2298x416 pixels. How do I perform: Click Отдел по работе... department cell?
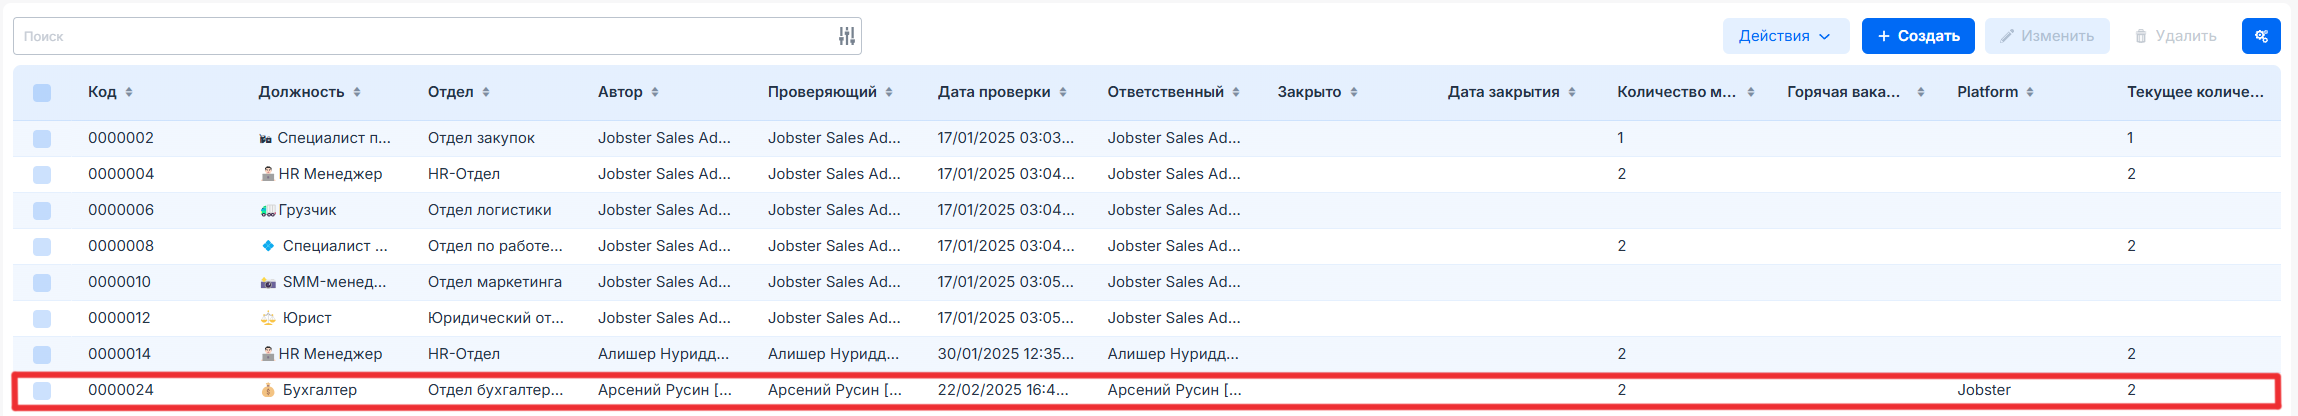[x=495, y=246]
